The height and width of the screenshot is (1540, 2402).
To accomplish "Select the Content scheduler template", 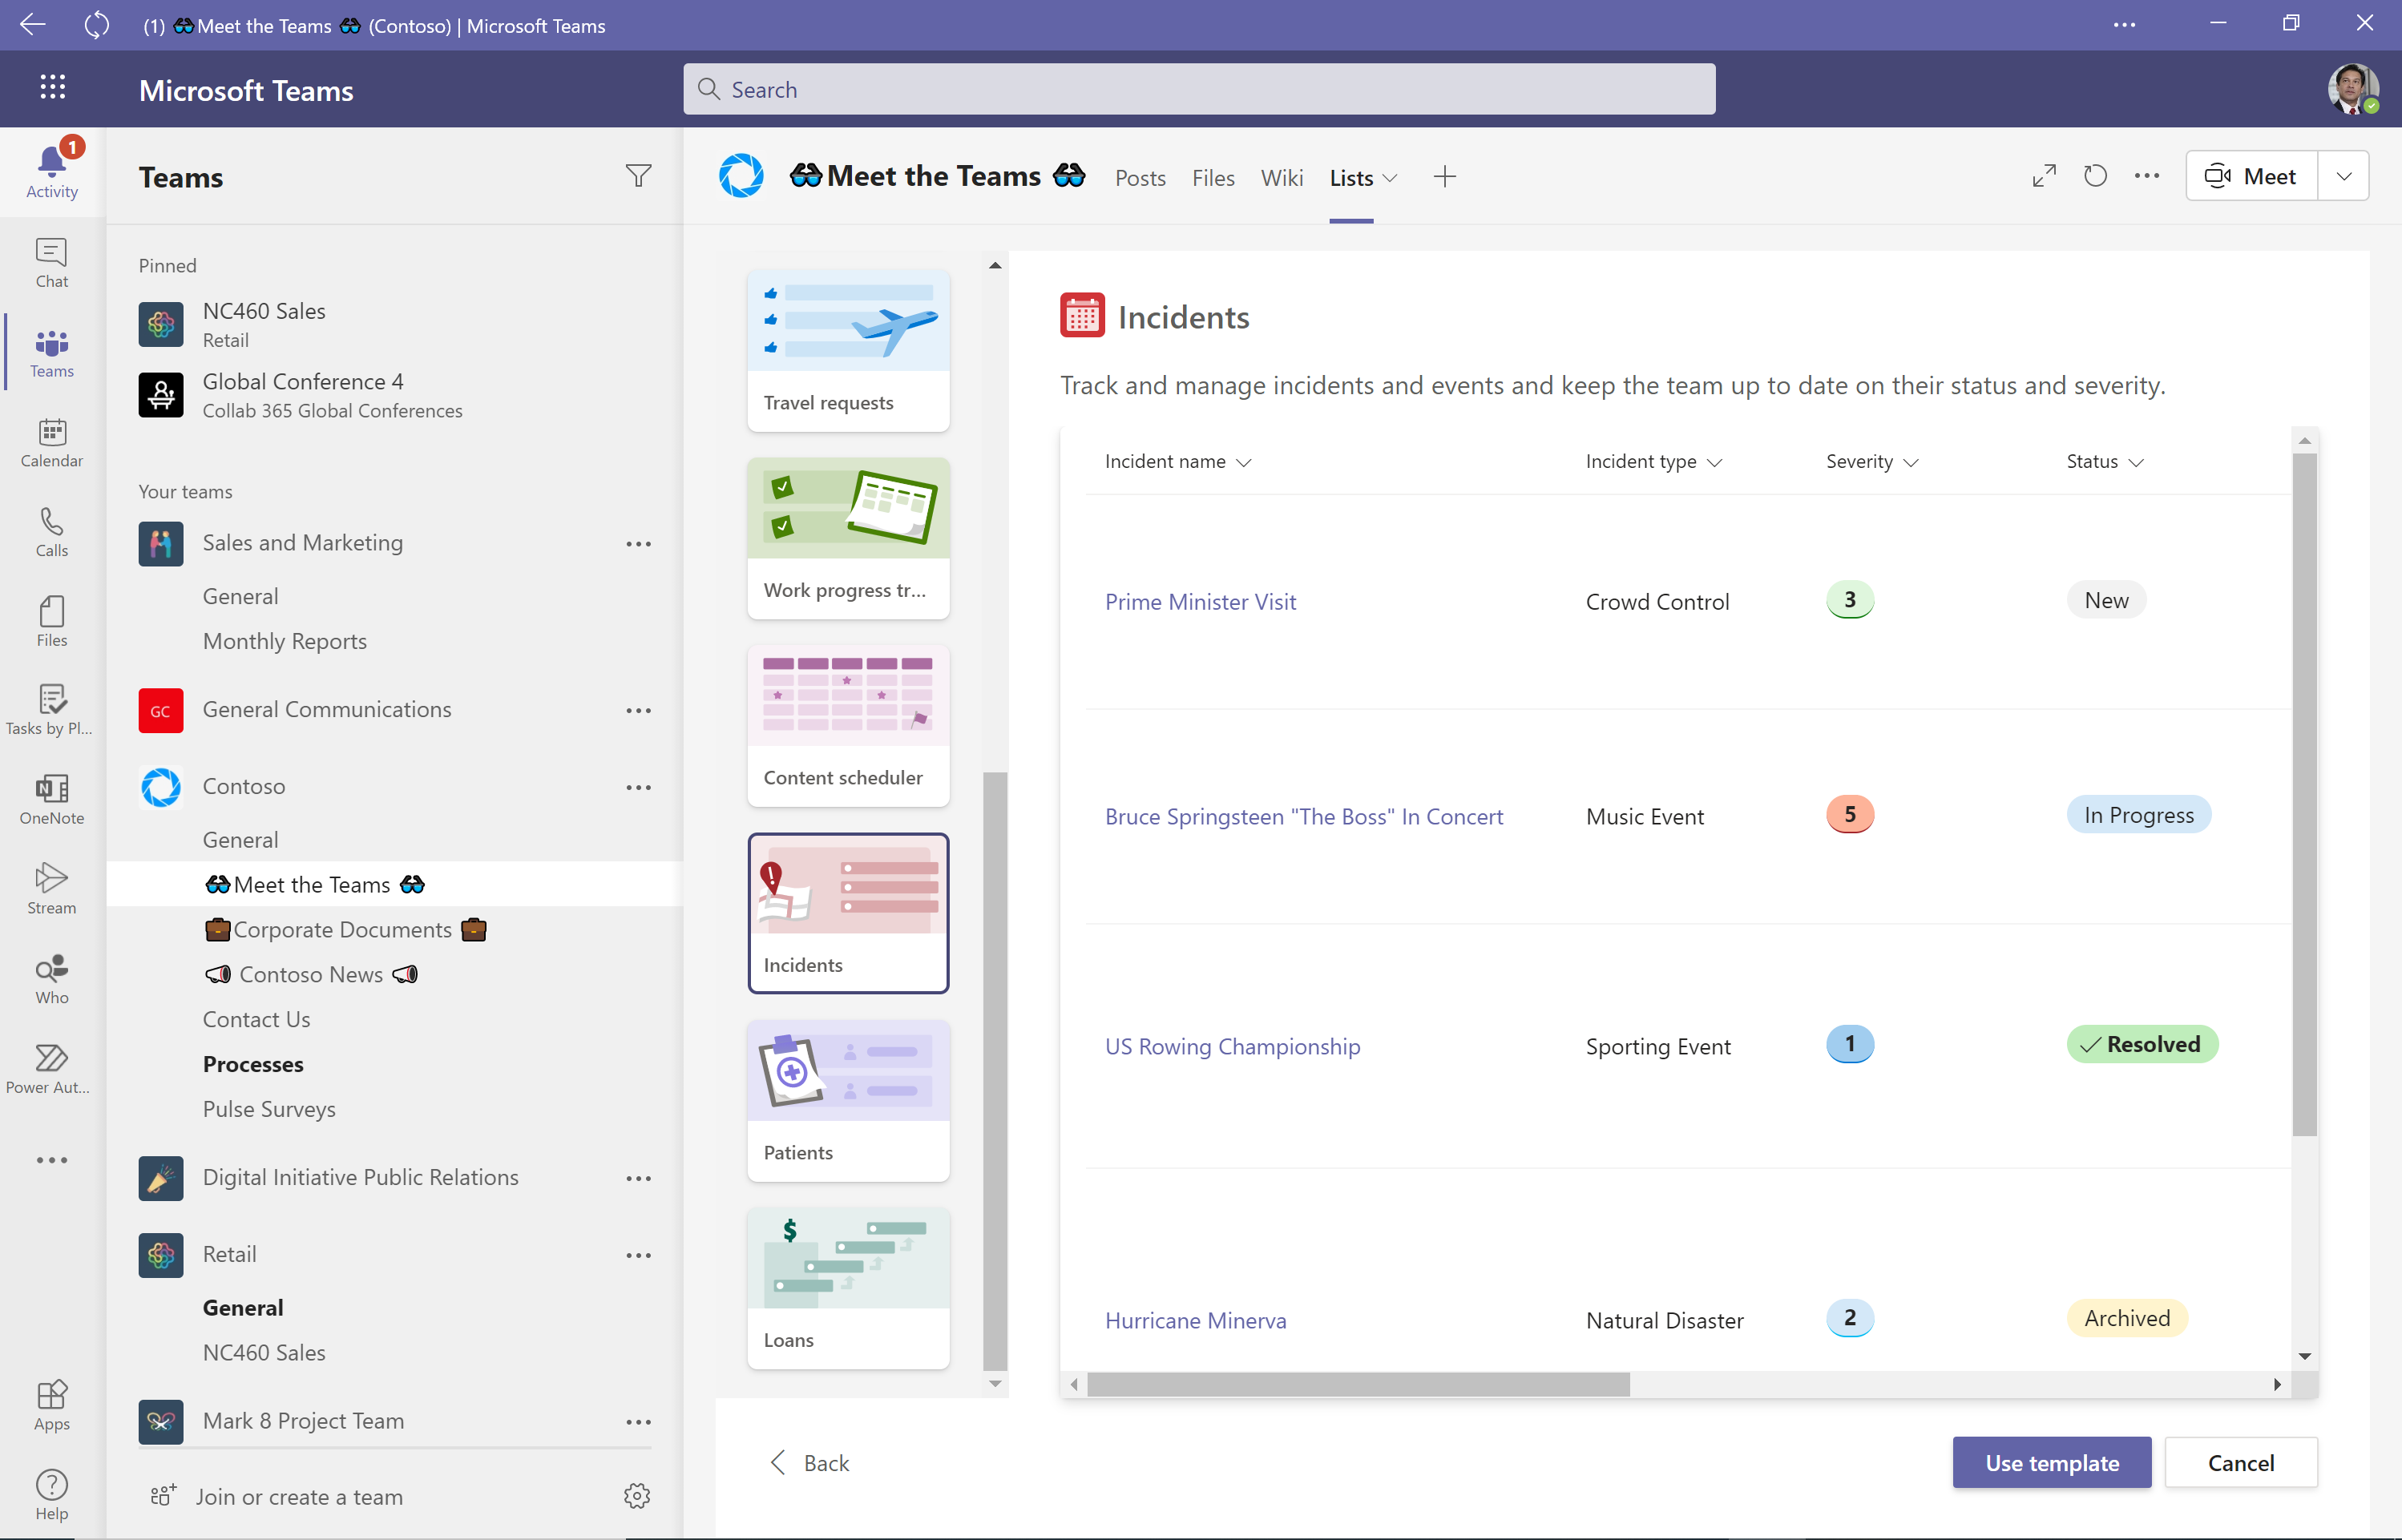I will click(848, 725).
